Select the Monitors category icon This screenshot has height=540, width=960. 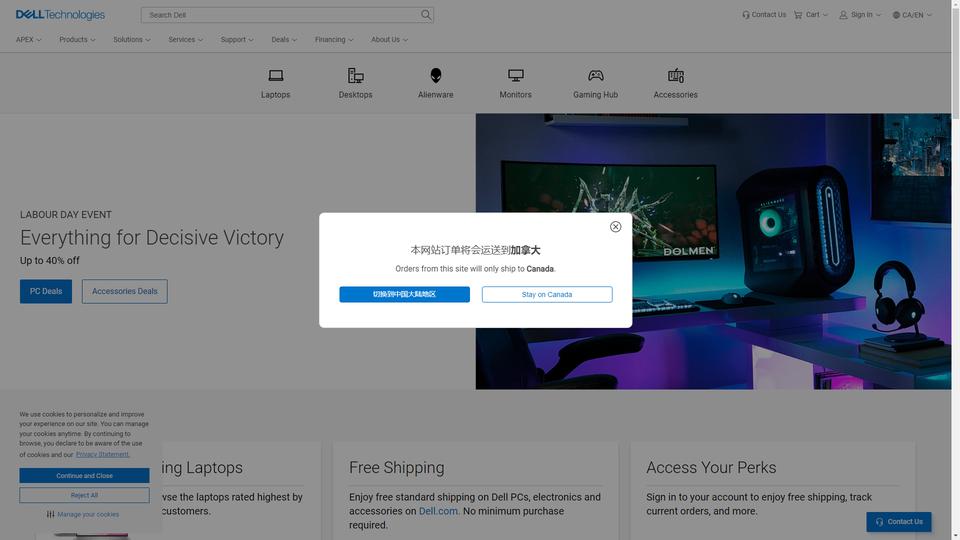(516, 75)
